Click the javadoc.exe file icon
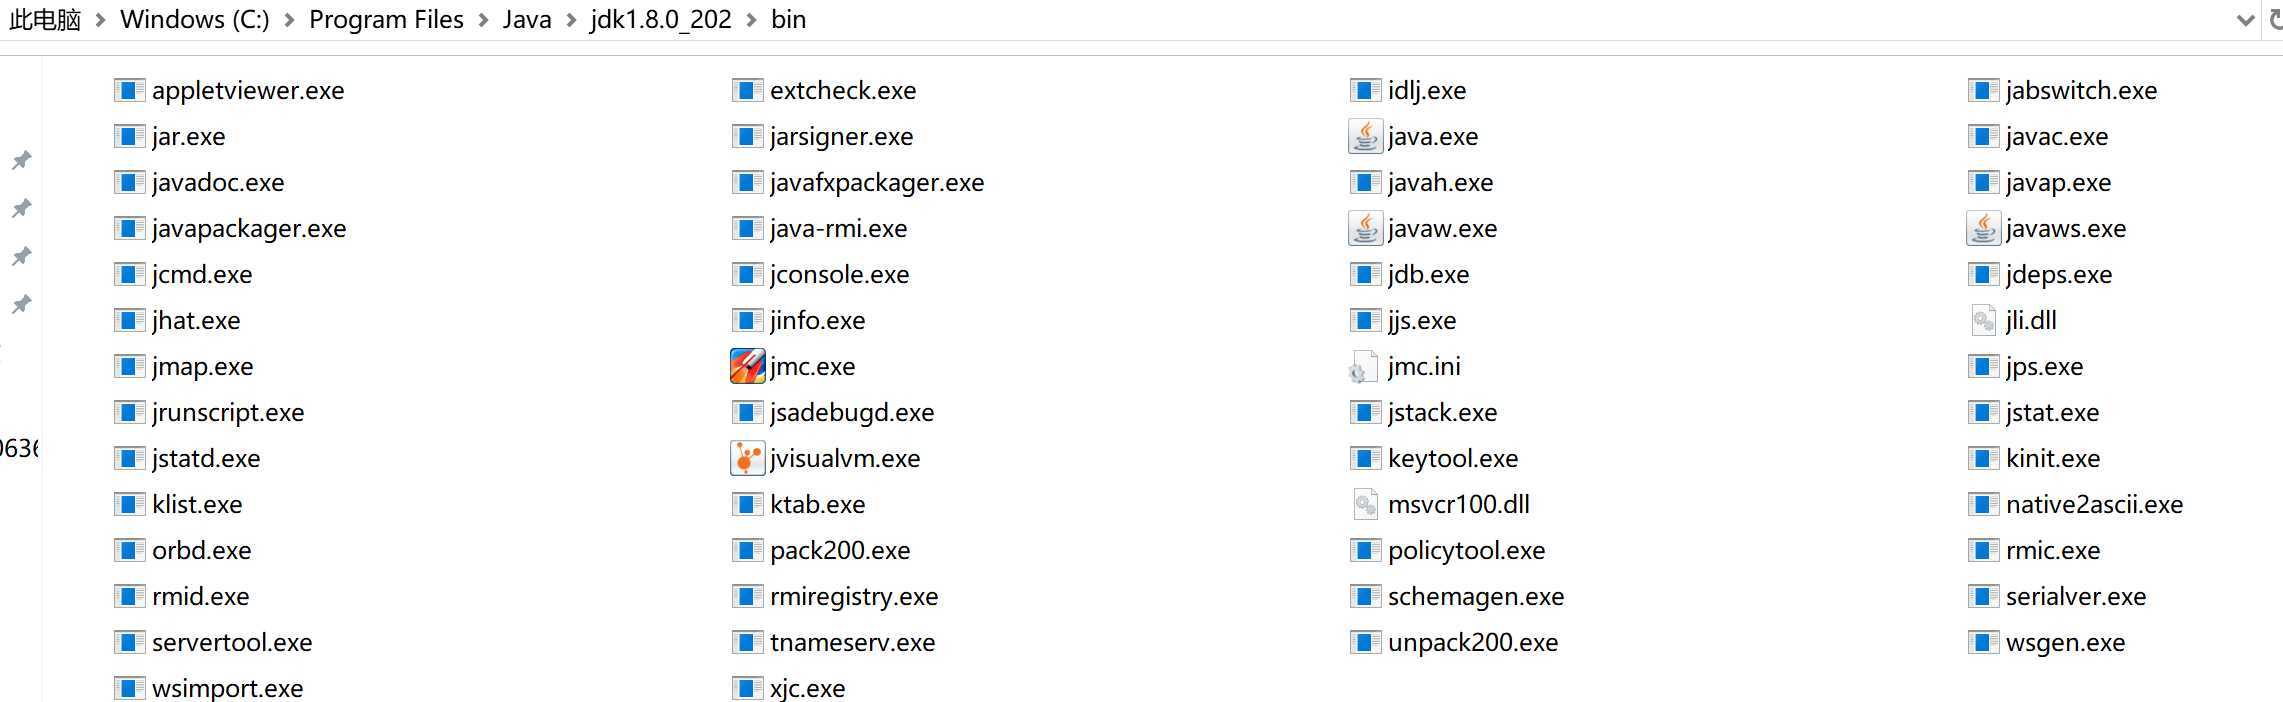 [129, 182]
